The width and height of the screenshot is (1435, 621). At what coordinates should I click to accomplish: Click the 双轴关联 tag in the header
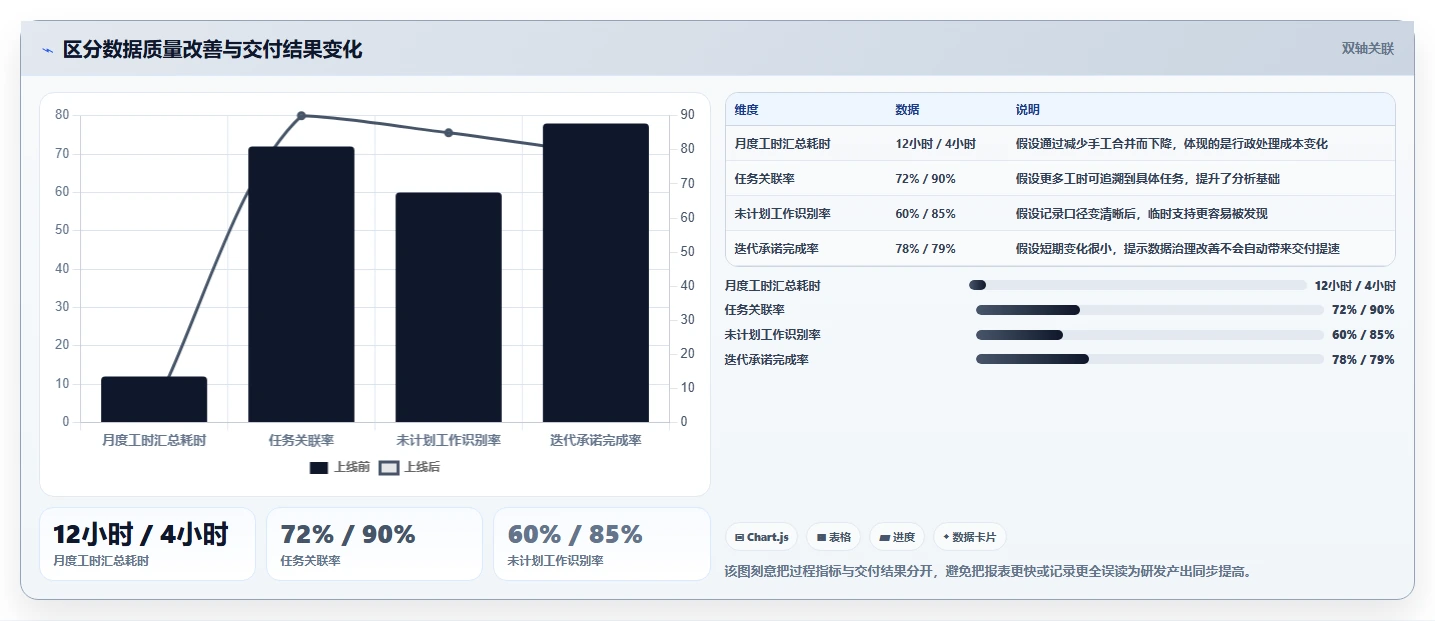1367,48
